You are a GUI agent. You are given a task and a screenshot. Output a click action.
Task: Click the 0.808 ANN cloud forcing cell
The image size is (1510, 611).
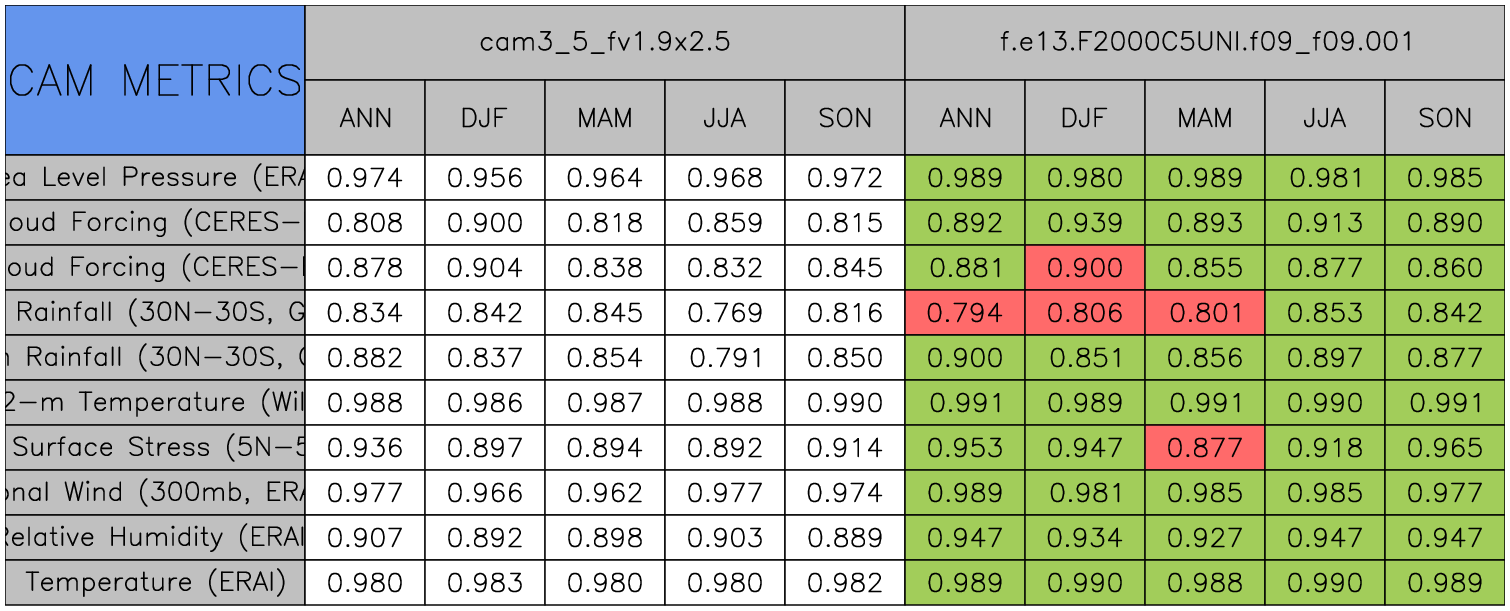coord(365,223)
